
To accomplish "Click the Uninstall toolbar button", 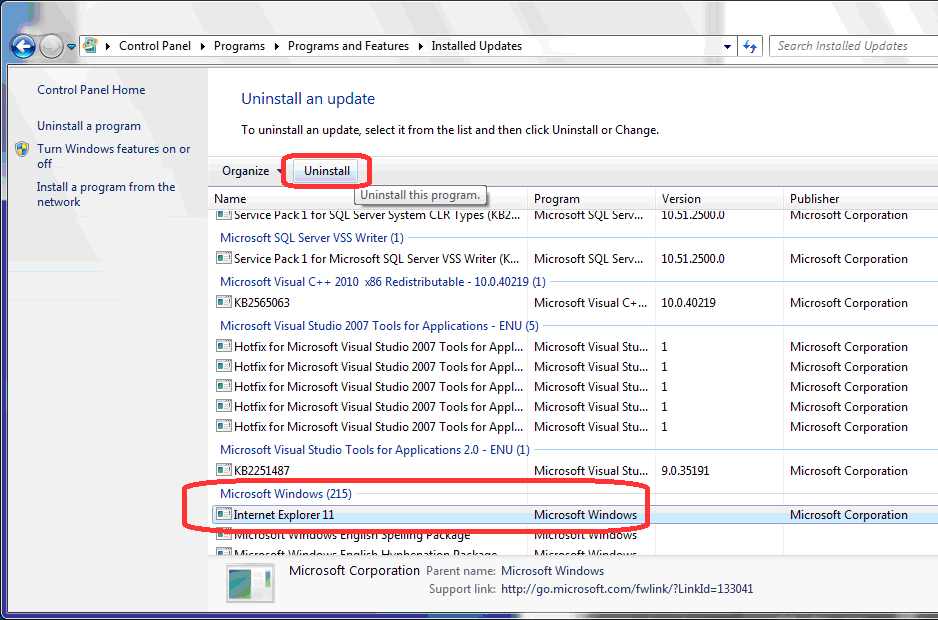I will click(x=327, y=171).
